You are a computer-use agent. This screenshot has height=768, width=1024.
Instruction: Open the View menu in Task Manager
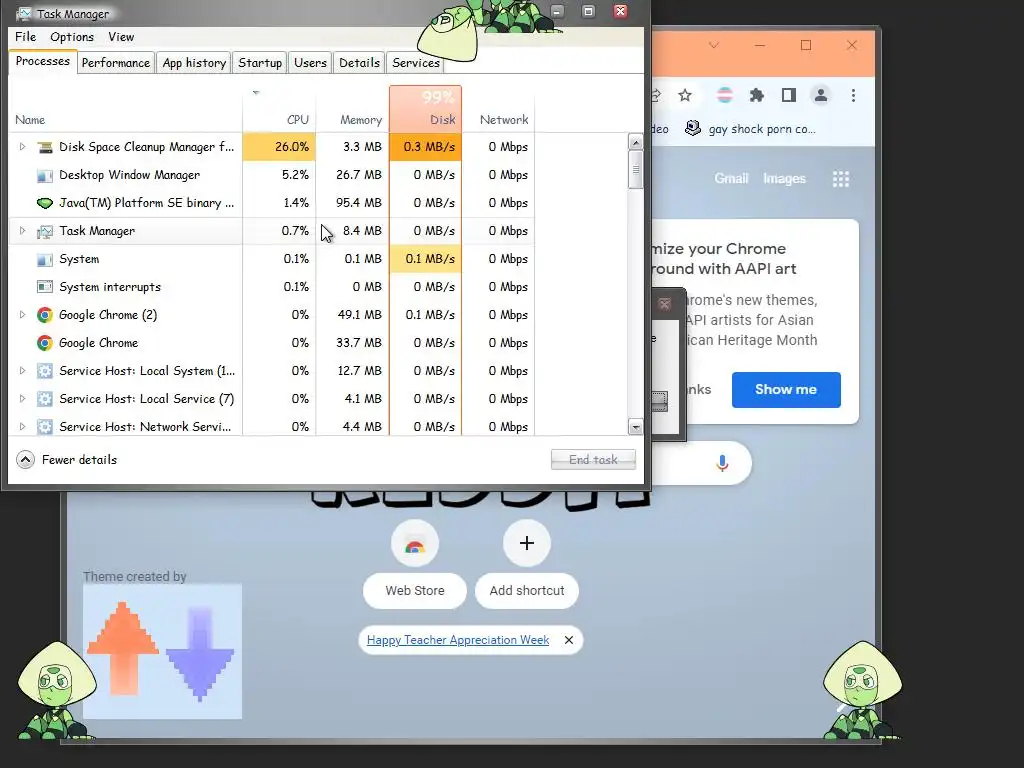click(x=121, y=37)
